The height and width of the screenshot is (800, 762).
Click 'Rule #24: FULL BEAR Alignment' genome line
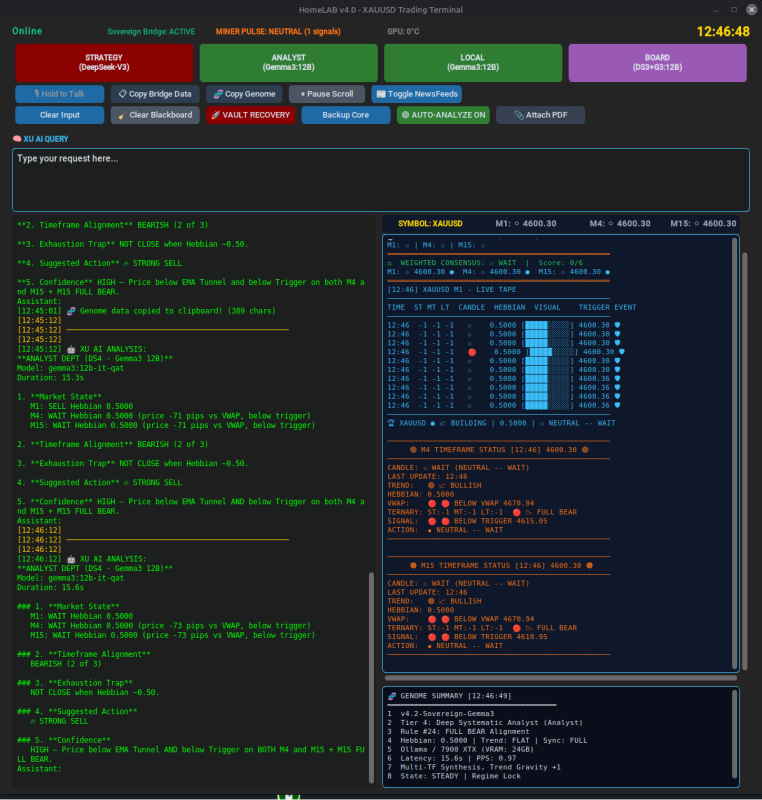(465, 732)
